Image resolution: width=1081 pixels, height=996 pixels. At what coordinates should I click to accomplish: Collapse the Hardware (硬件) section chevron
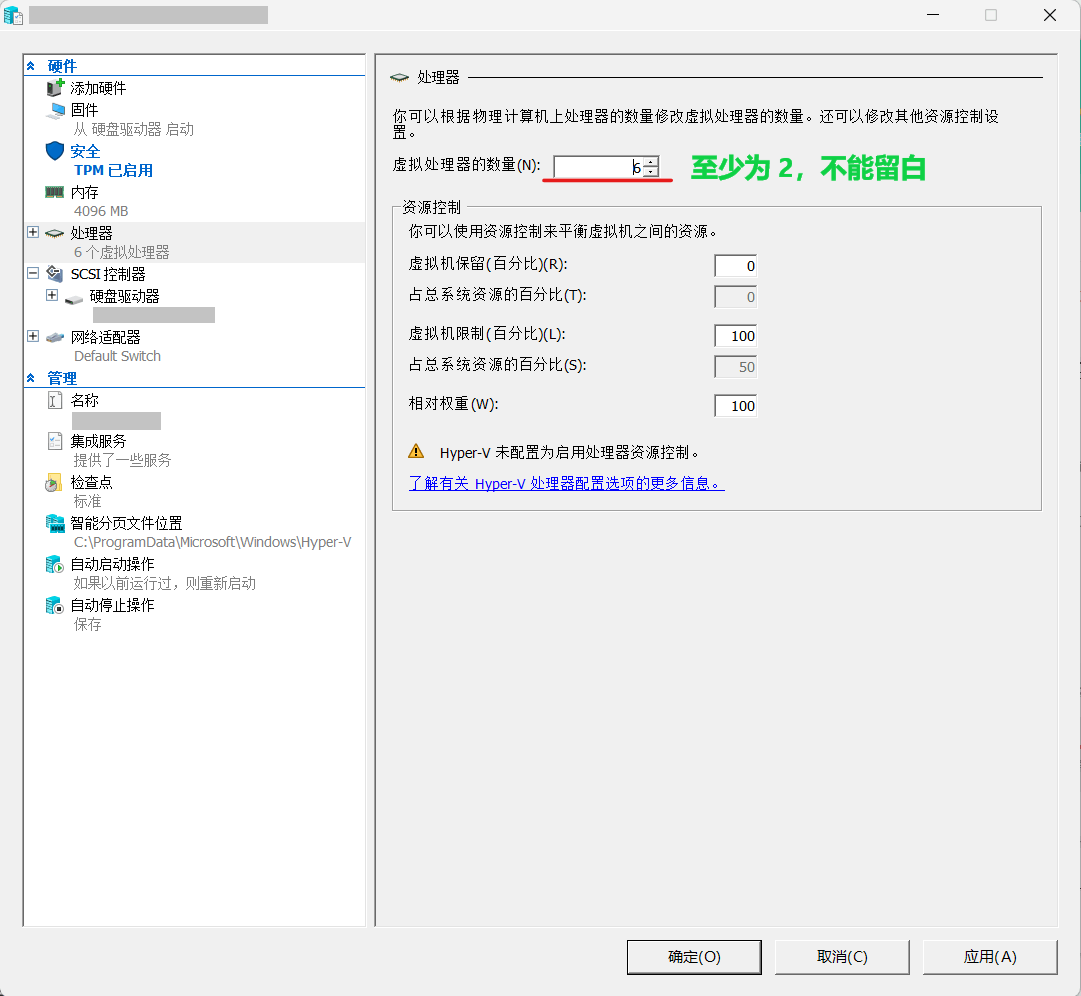click(x=31, y=66)
